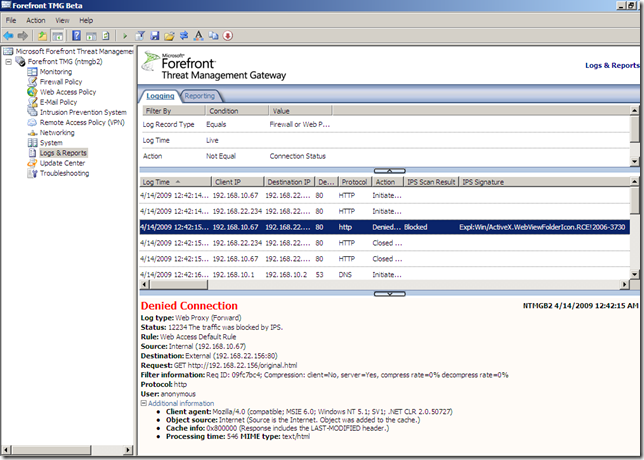Click the System node icon
The width and height of the screenshot is (644, 460).
32,143
